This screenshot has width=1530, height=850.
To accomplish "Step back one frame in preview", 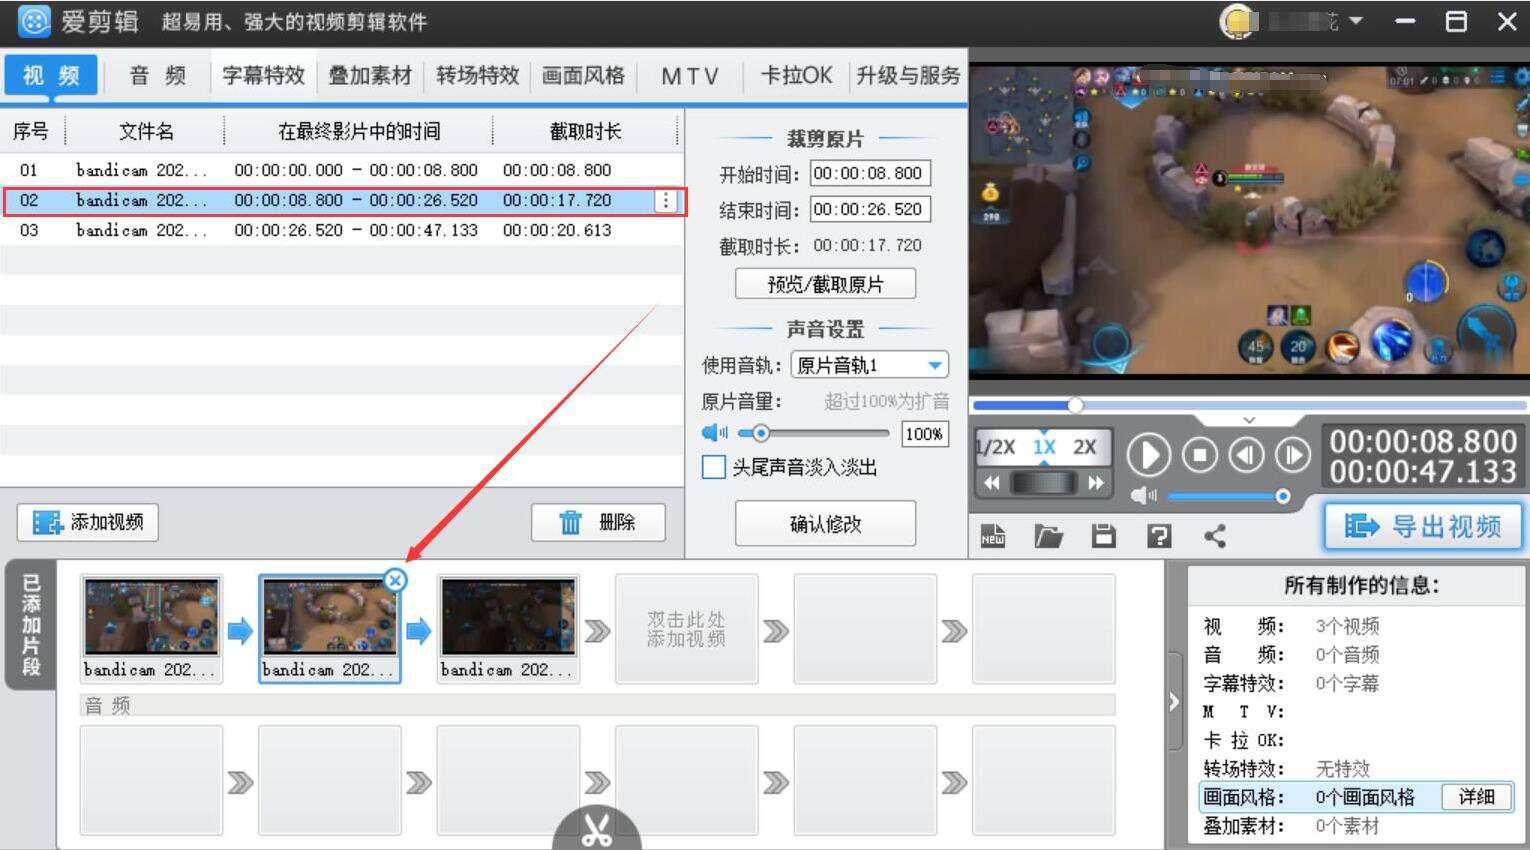I will coord(1246,455).
